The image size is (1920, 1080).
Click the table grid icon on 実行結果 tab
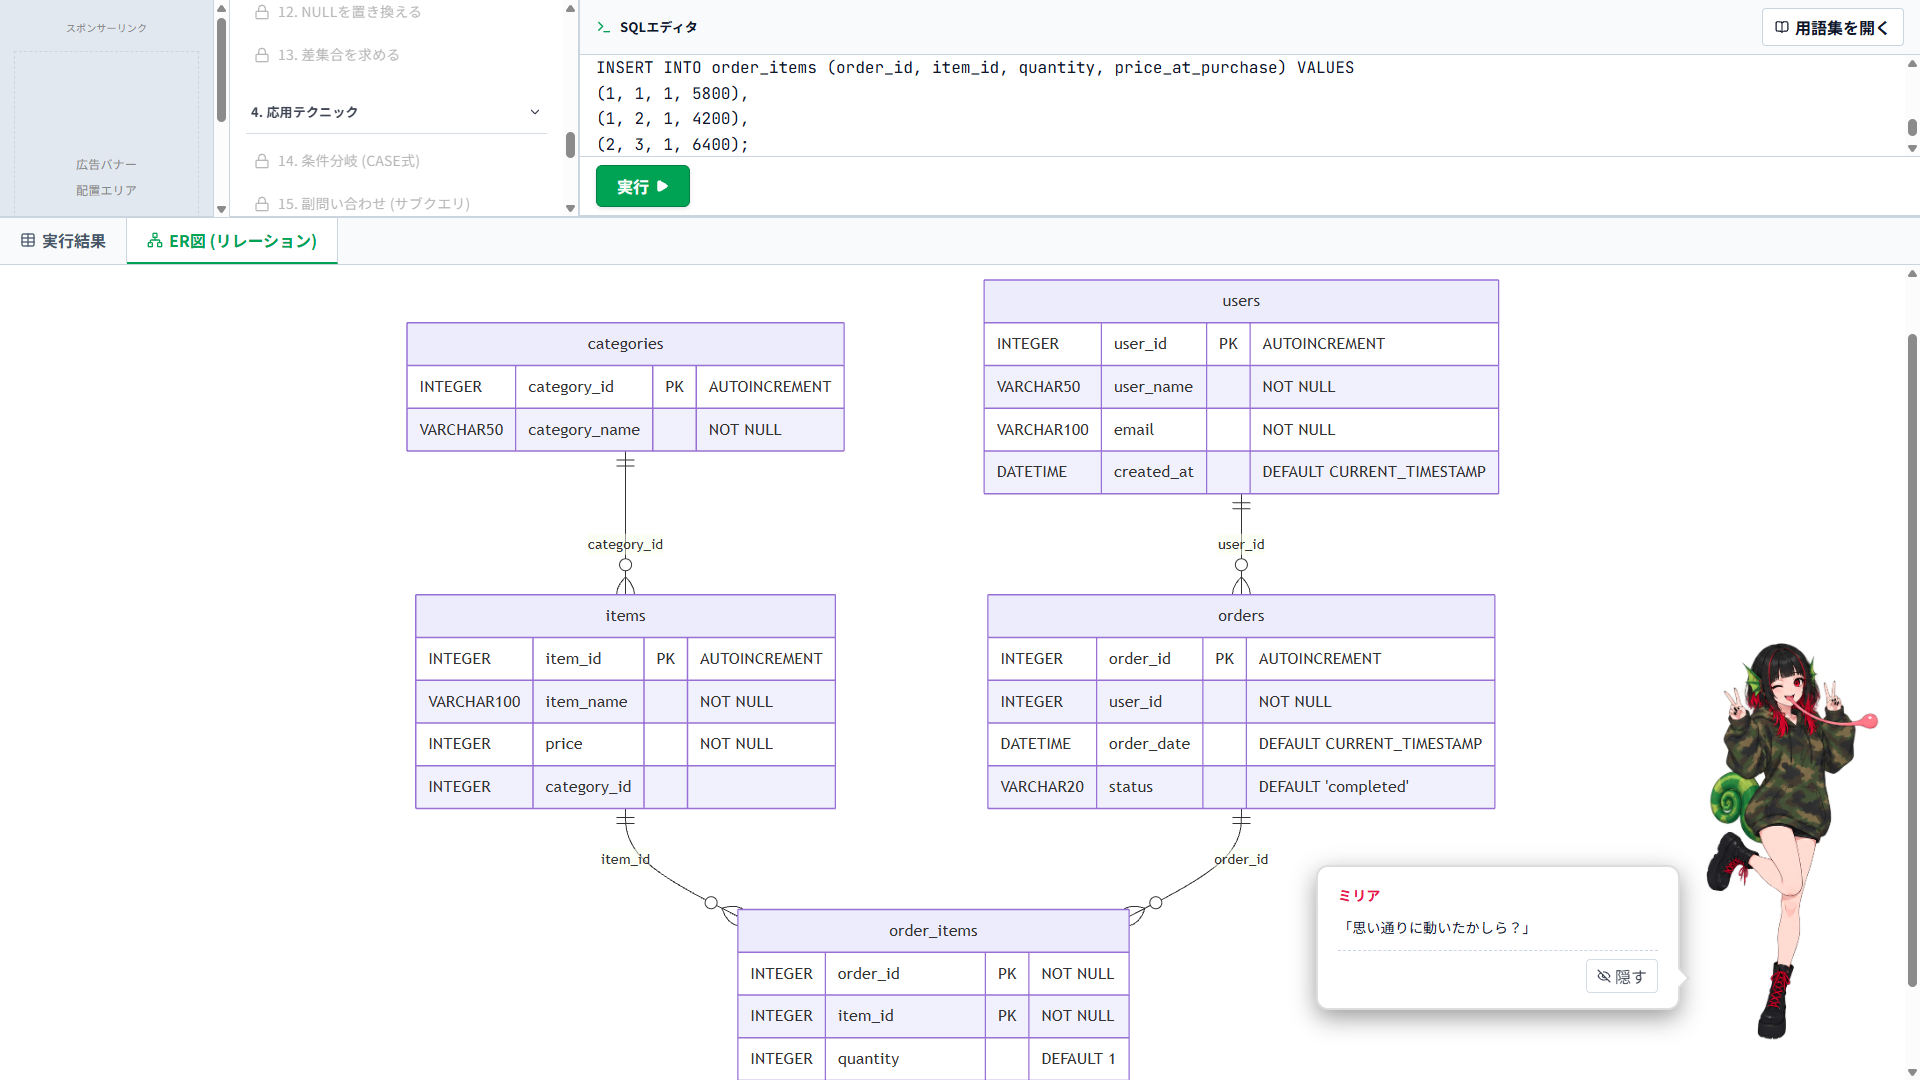pyautogui.click(x=28, y=241)
